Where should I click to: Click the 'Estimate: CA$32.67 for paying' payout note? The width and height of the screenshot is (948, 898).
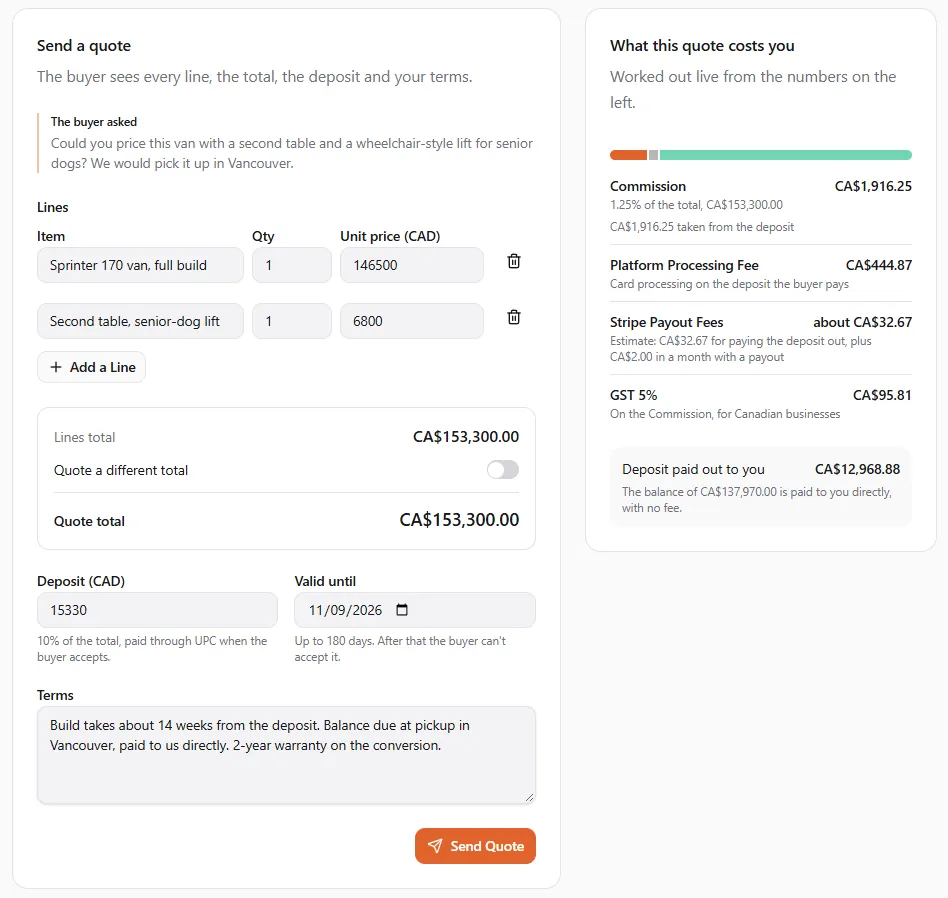pyautogui.click(x=741, y=349)
